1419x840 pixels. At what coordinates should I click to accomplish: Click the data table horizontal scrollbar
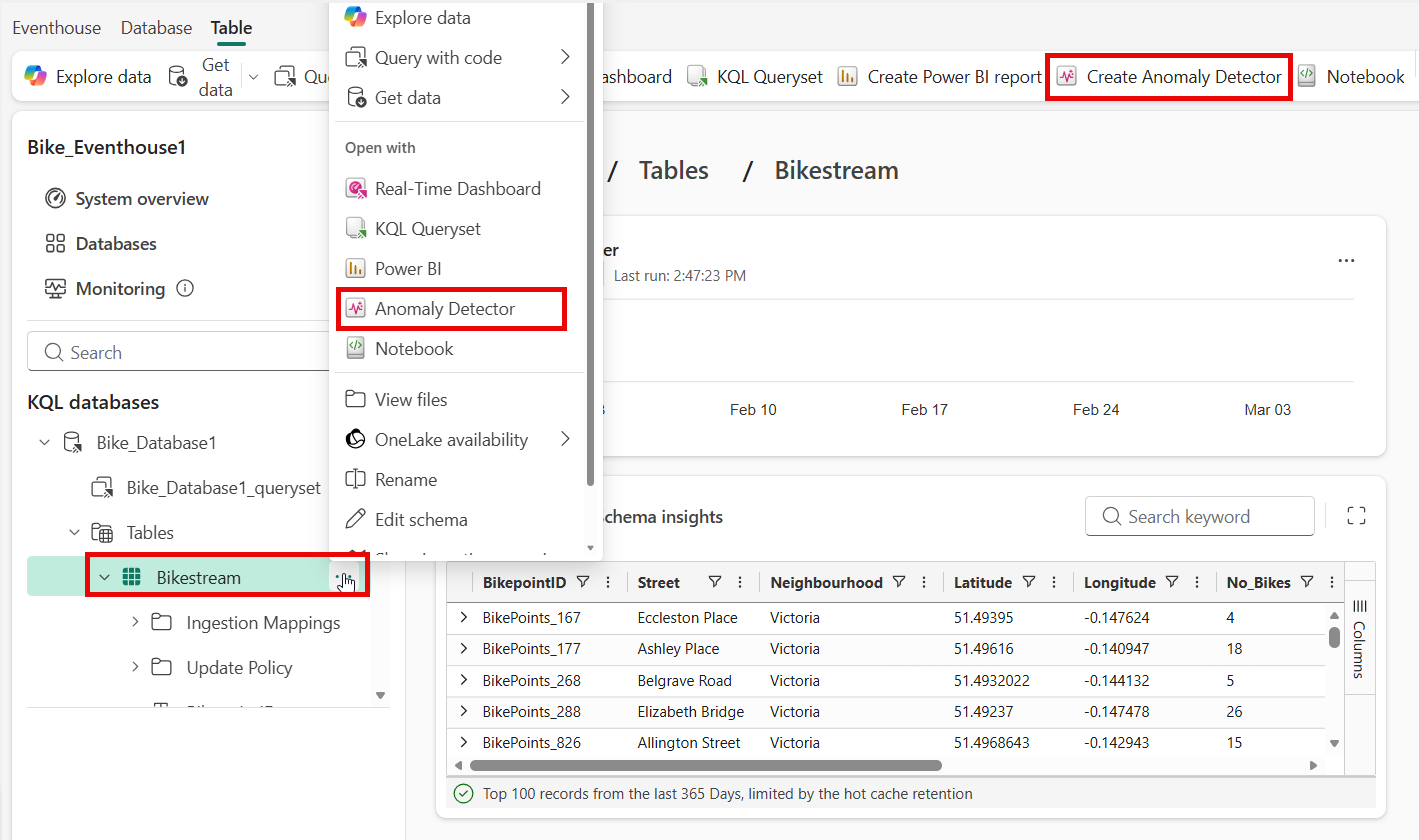click(705, 765)
